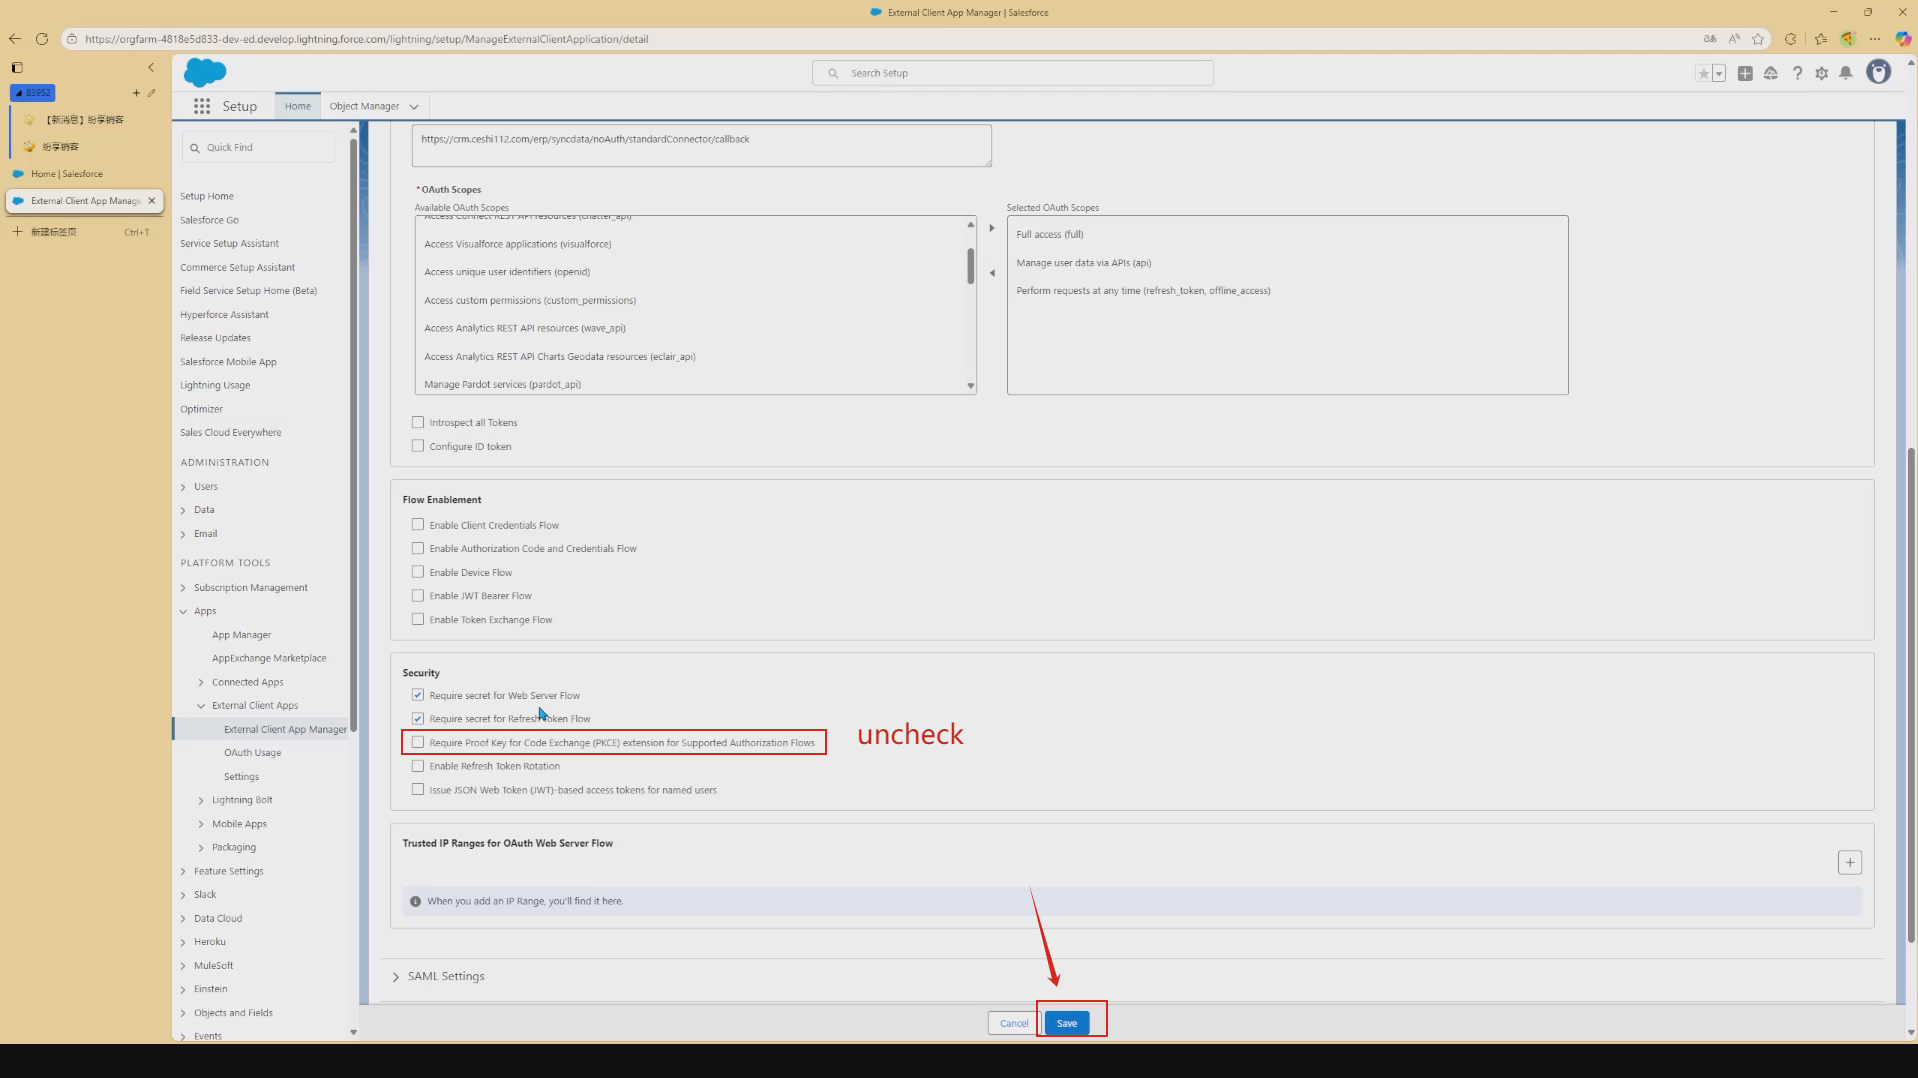1918x1078 pixels.
Task: Close the External Client App Manager tab
Action: click(152, 201)
